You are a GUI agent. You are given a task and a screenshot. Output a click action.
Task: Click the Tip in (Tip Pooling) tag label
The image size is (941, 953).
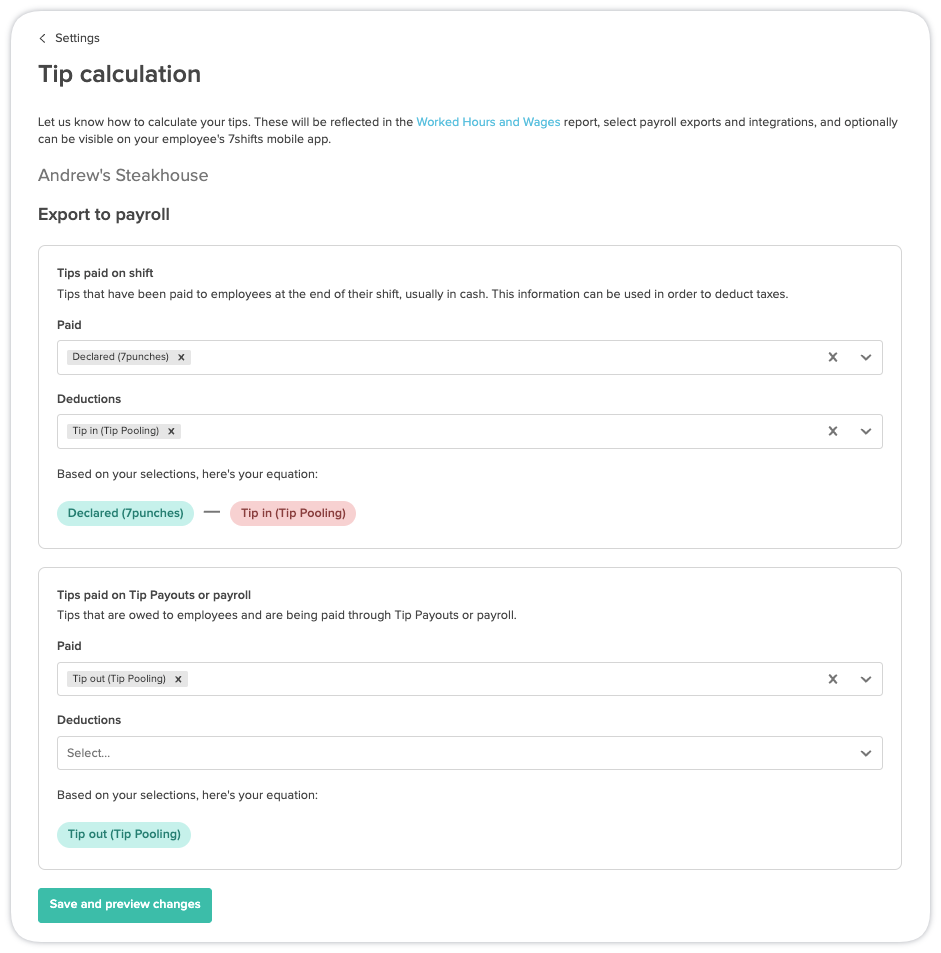pyautogui.click(x=115, y=431)
